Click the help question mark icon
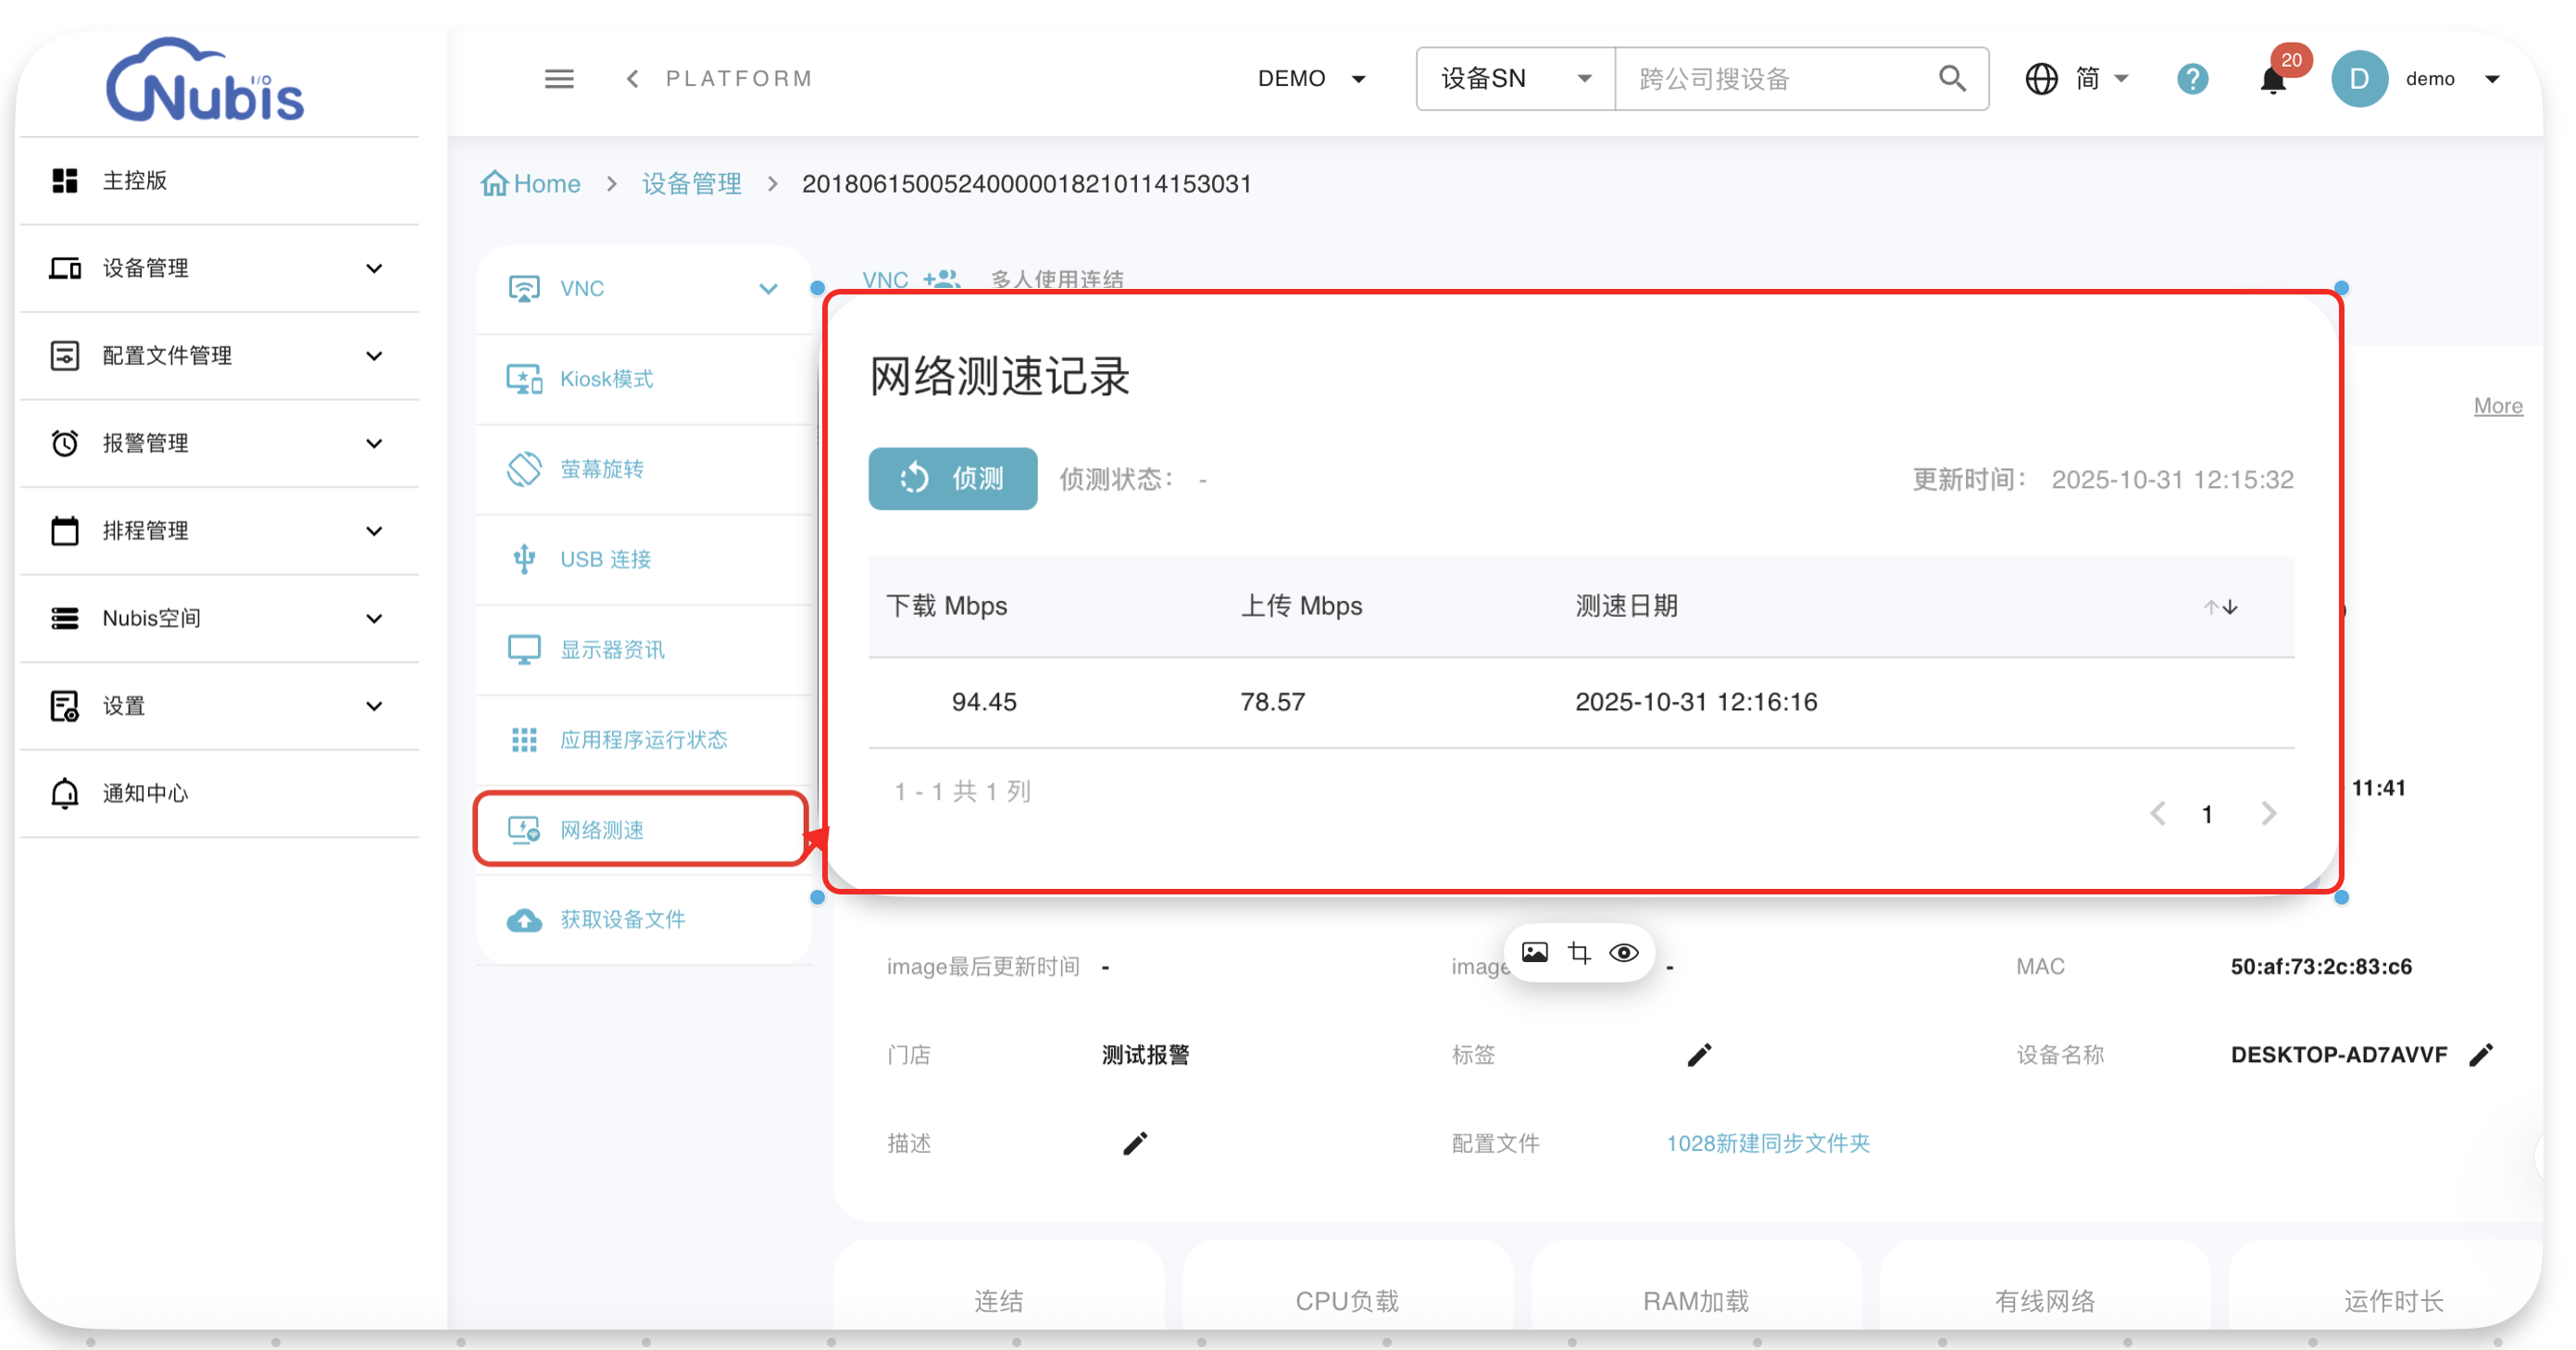Viewport: 2576px width, 1350px height. click(2192, 78)
